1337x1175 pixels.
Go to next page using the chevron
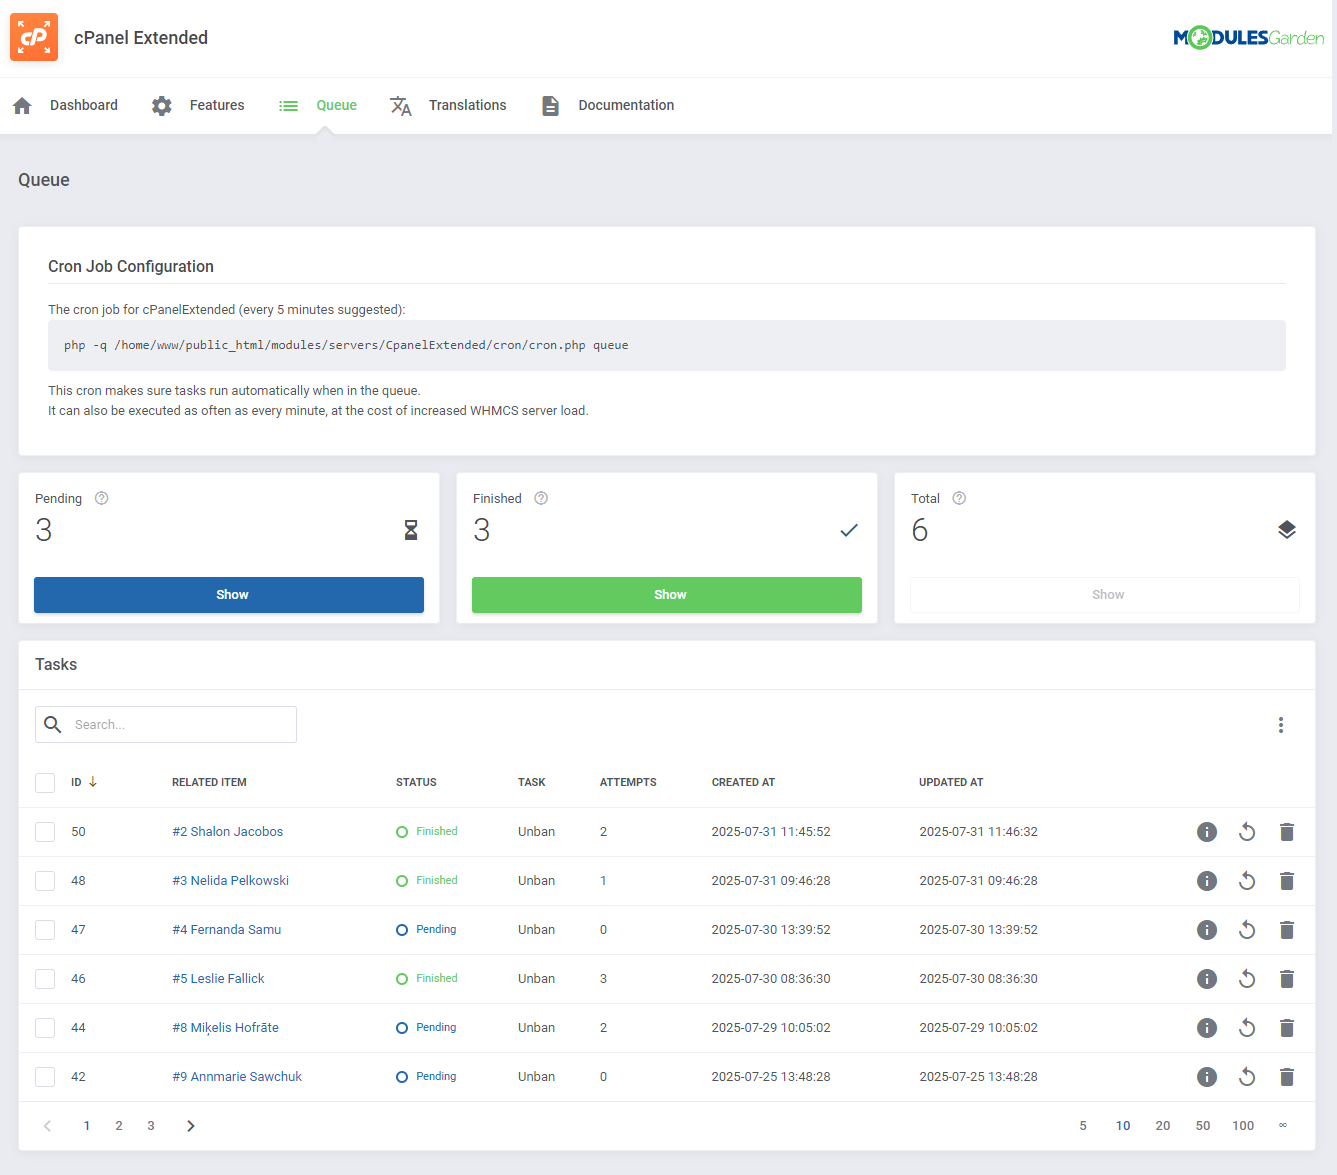190,1125
